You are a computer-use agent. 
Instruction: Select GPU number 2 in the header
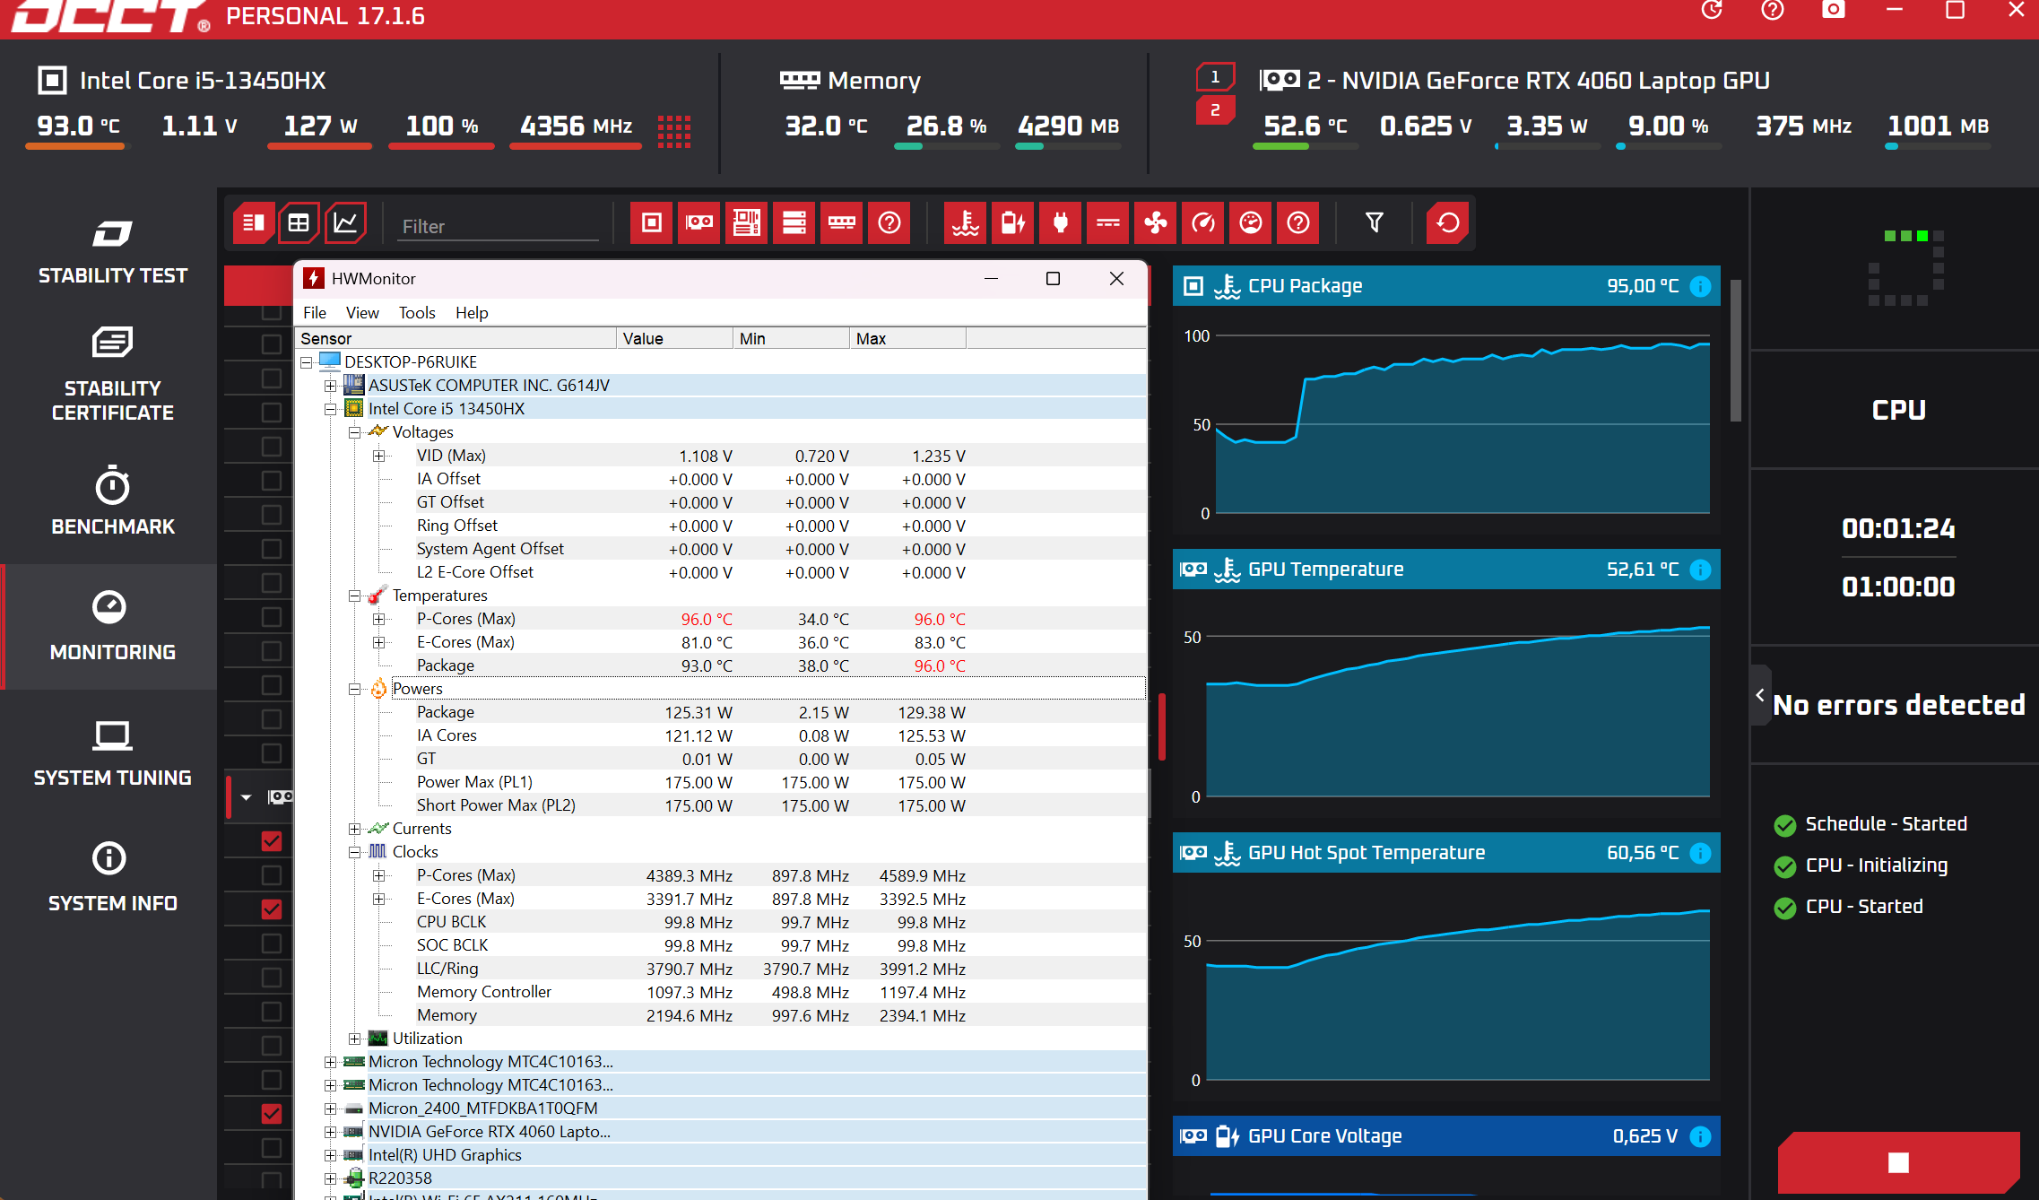1215,110
